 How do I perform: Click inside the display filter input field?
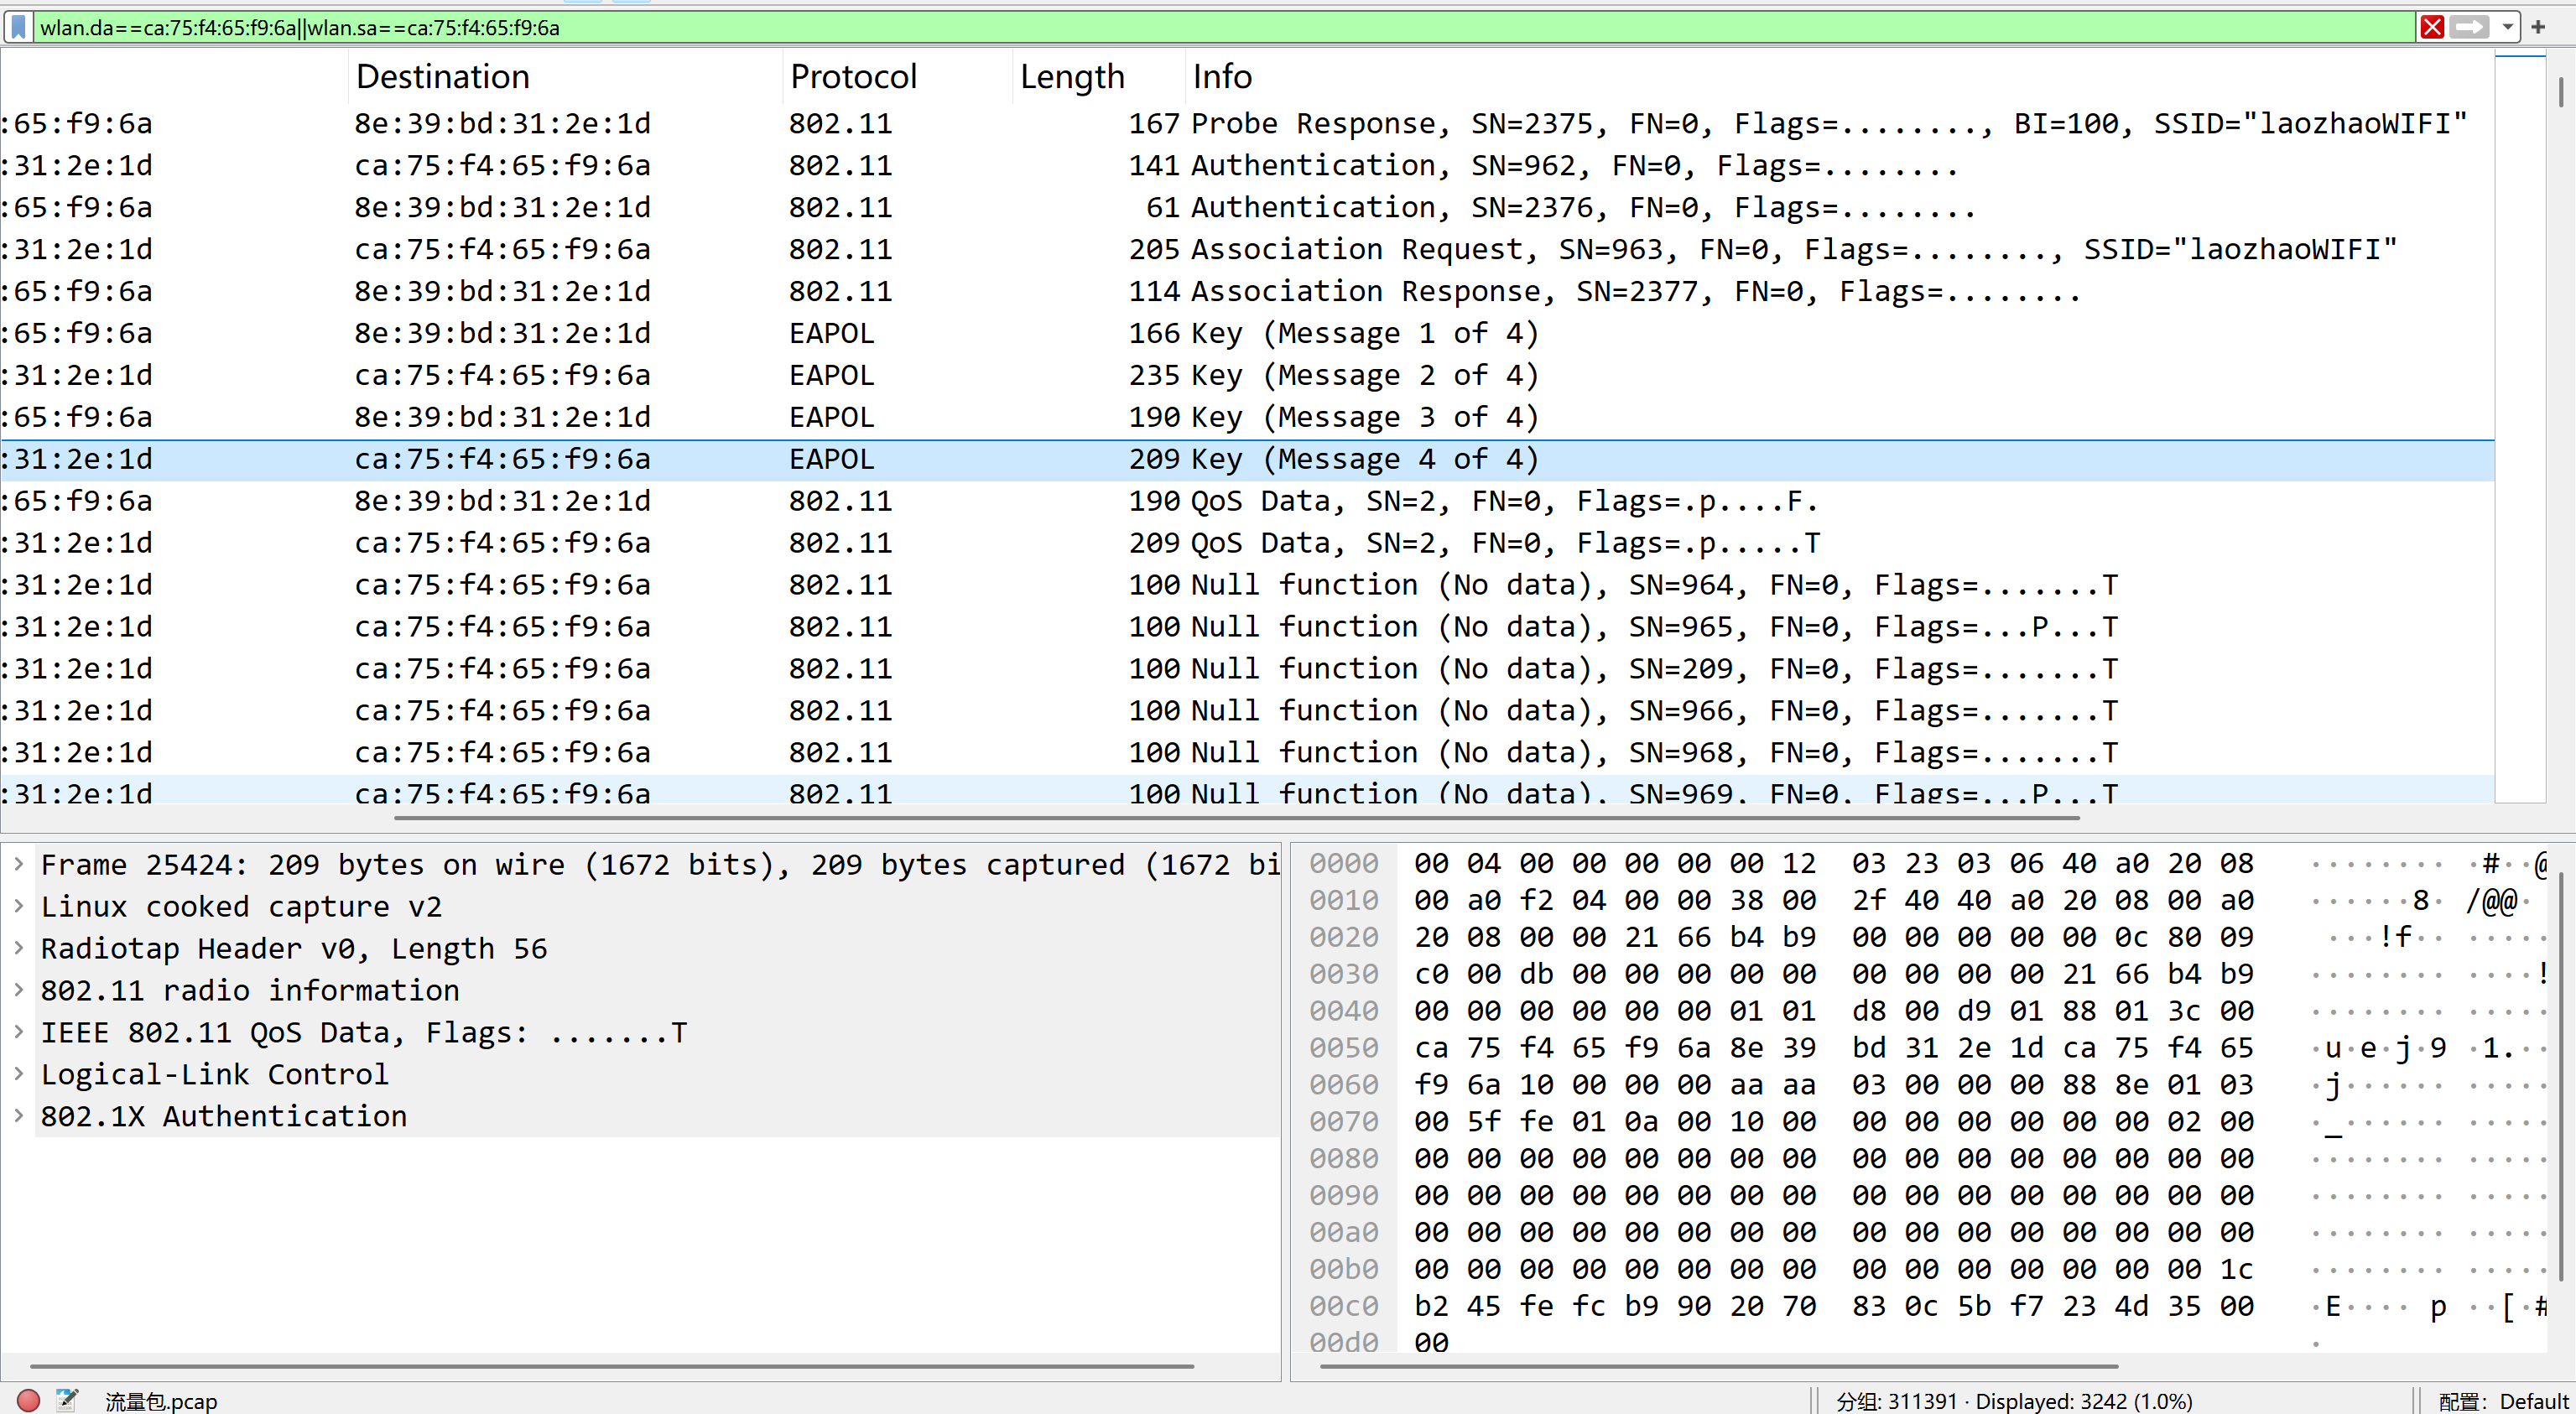[1200, 27]
